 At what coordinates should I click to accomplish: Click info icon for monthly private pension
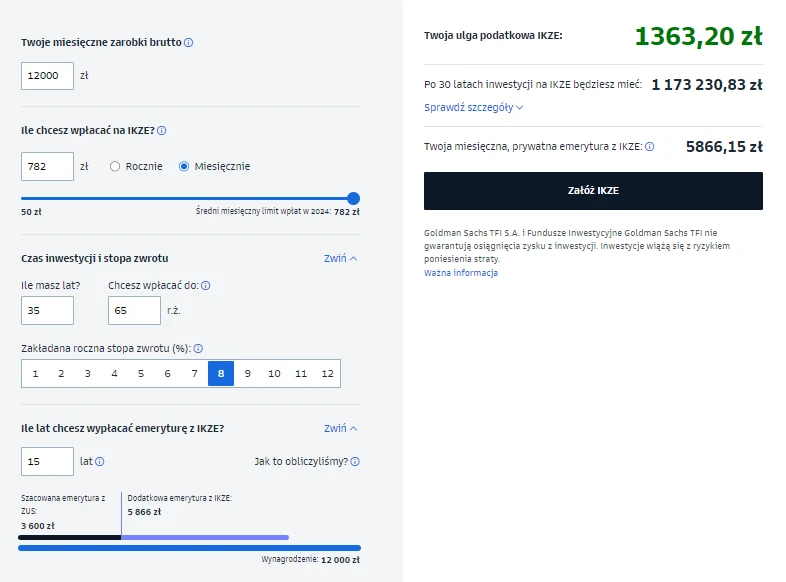pyautogui.click(x=650, y=146)
